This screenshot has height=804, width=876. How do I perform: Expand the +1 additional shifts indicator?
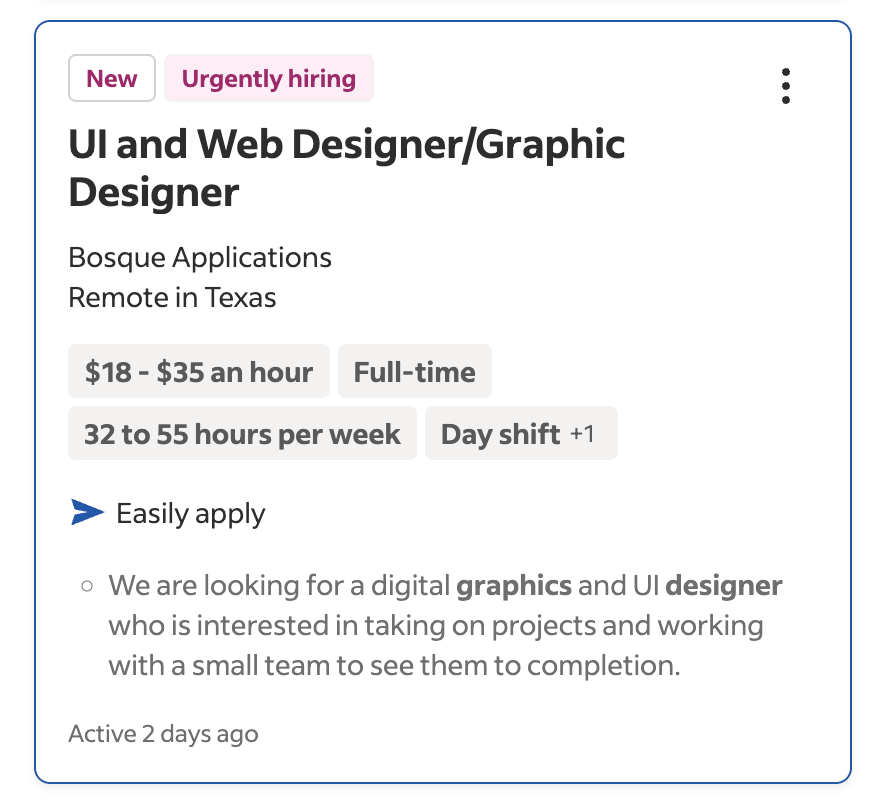(x=583, y=434)
